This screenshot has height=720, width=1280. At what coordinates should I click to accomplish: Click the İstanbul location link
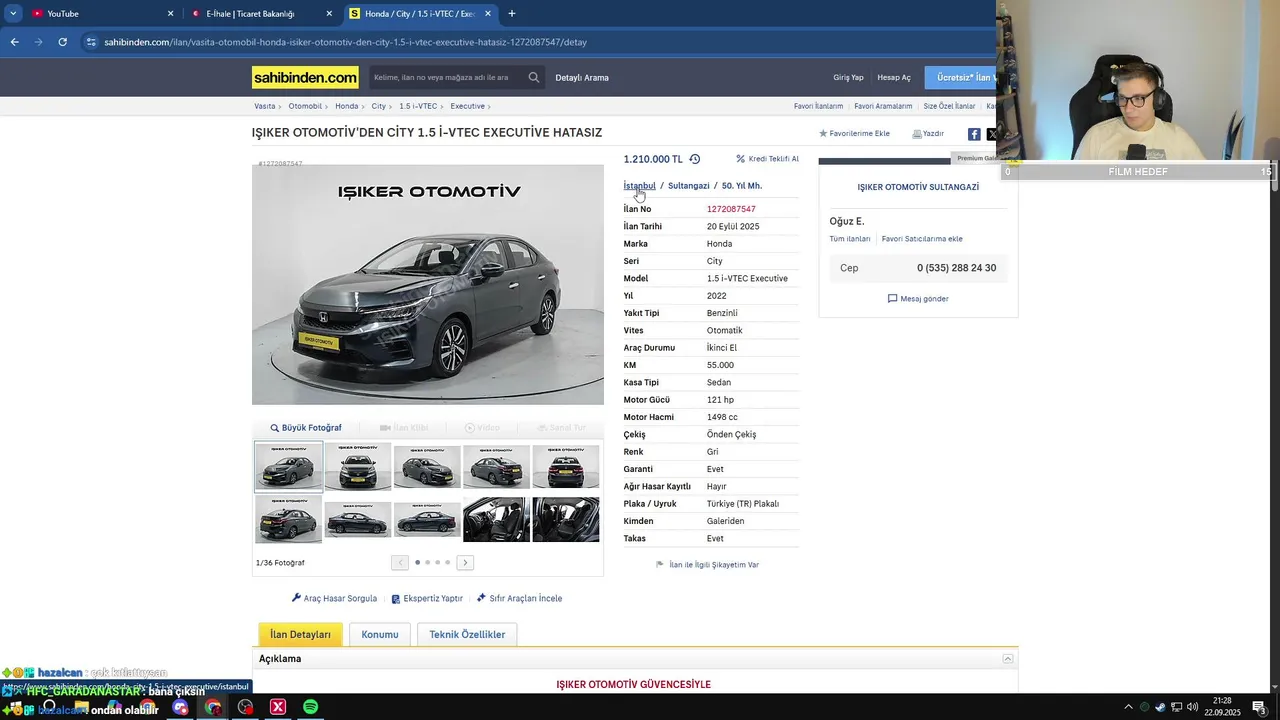(x=640, y=186)
